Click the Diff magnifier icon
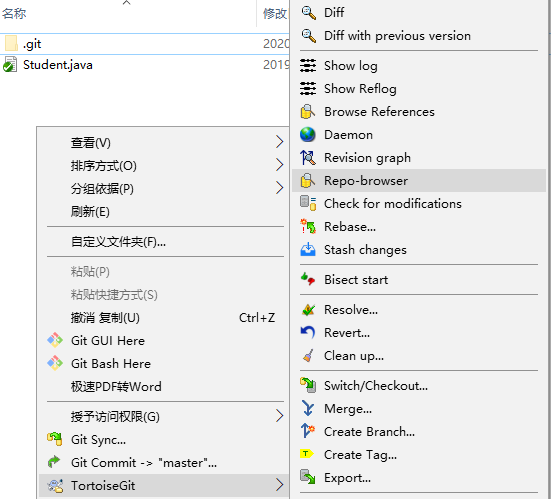The width and height of the screenshot is (551, 499). pyautogui.click(x=308, y=13)
